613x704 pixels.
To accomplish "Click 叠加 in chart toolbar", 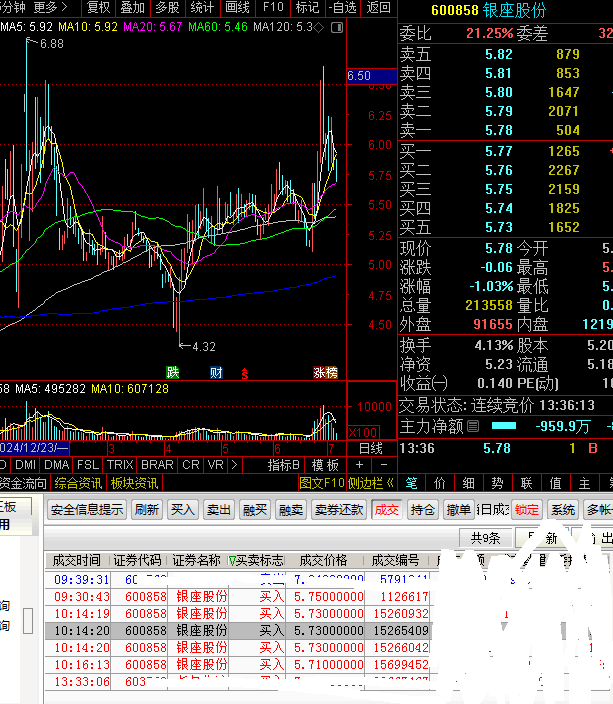I will click(132, 7).
